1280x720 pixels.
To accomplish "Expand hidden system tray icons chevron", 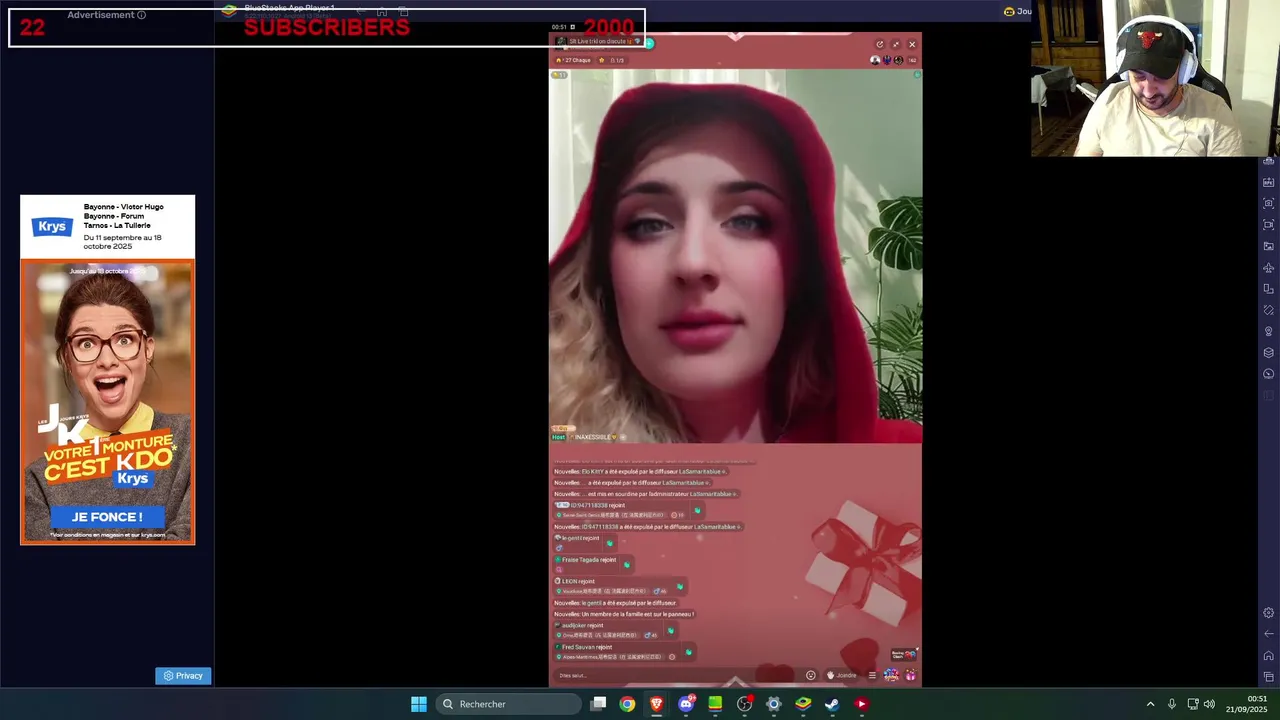I will tap(1150, 704).
